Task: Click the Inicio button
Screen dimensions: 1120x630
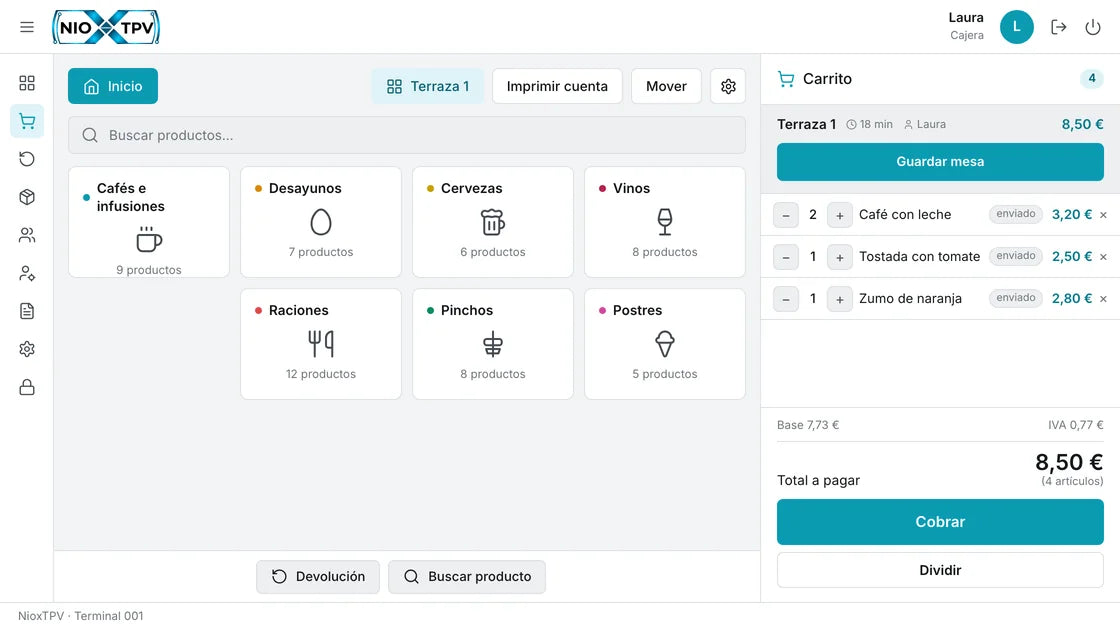Action: (113, 86)
